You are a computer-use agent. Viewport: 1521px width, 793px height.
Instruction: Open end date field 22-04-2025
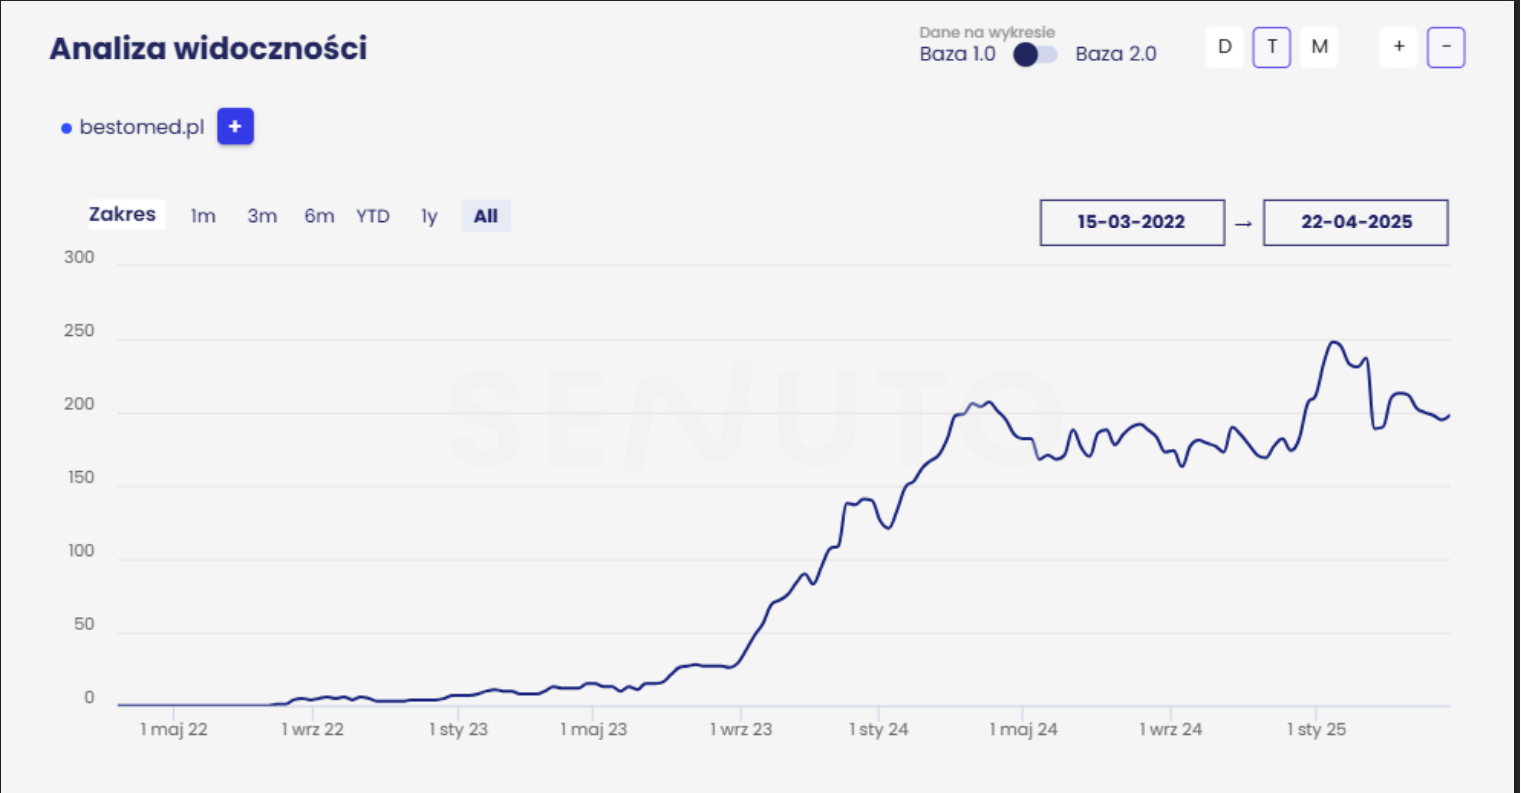(x=1356, y=222)
